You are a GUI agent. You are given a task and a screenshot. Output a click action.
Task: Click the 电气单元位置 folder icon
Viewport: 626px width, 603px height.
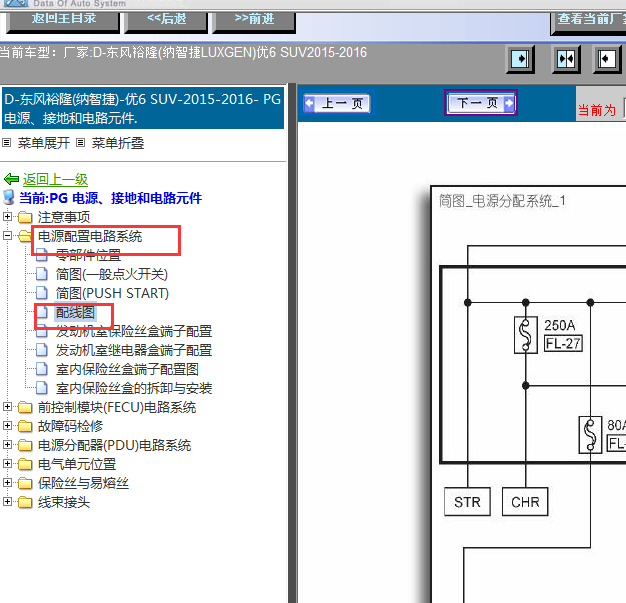pos(25,464)
